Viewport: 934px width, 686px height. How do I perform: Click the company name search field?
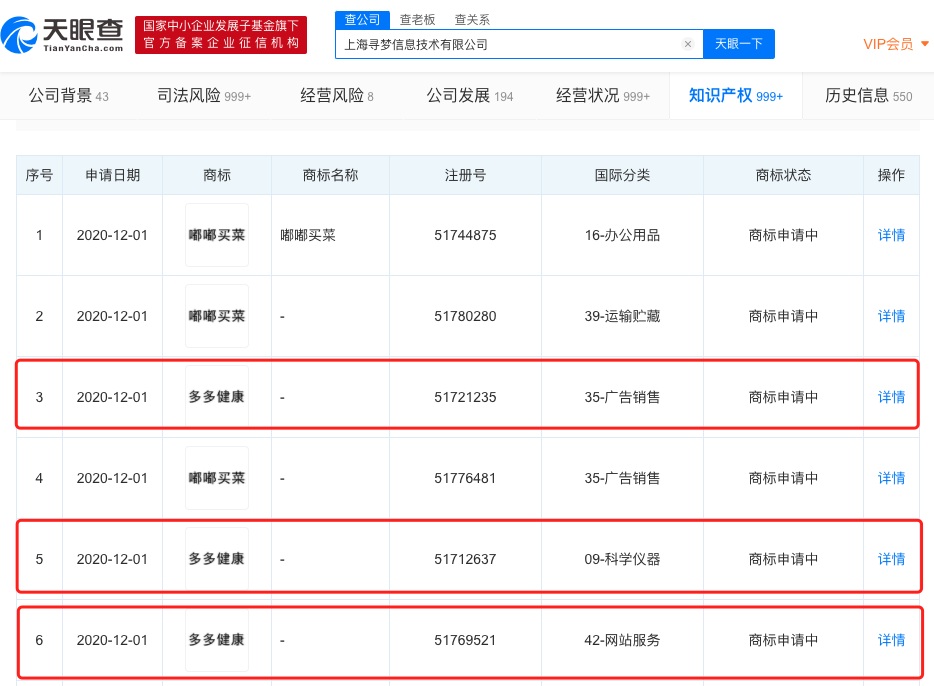[510, 44]
